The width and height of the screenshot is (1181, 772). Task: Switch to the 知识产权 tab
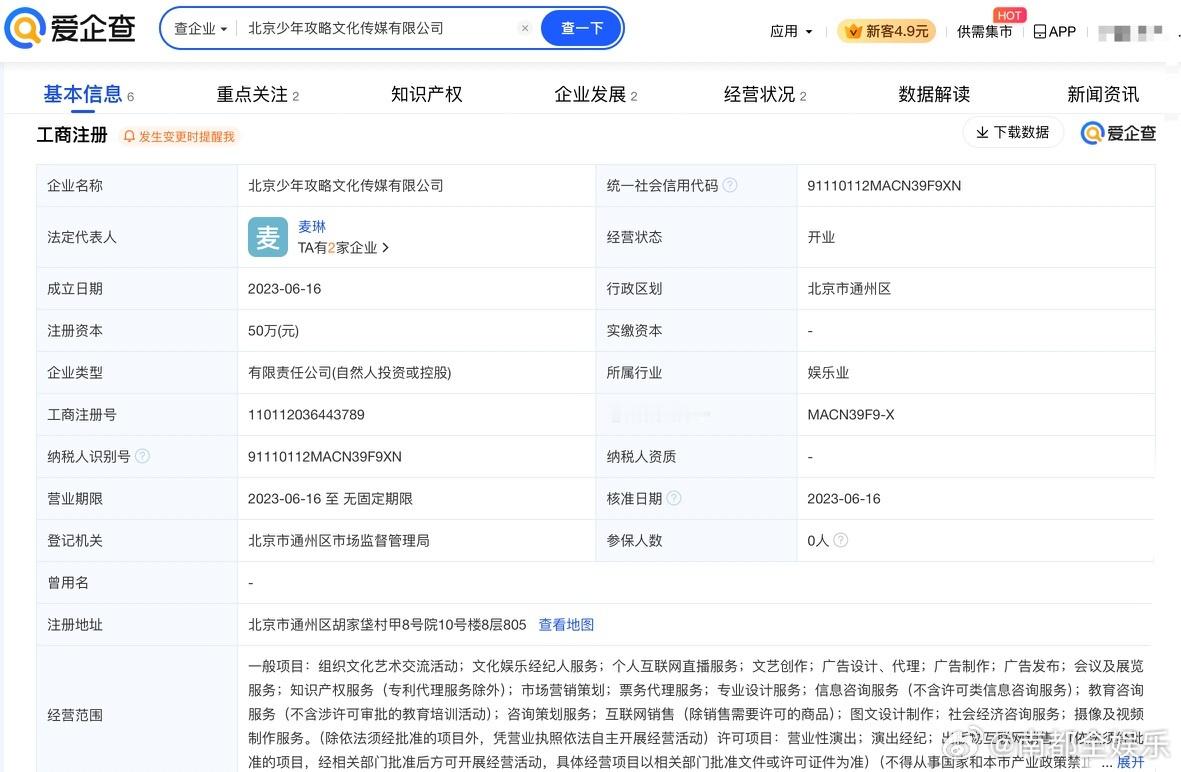[x=426, y=94]
